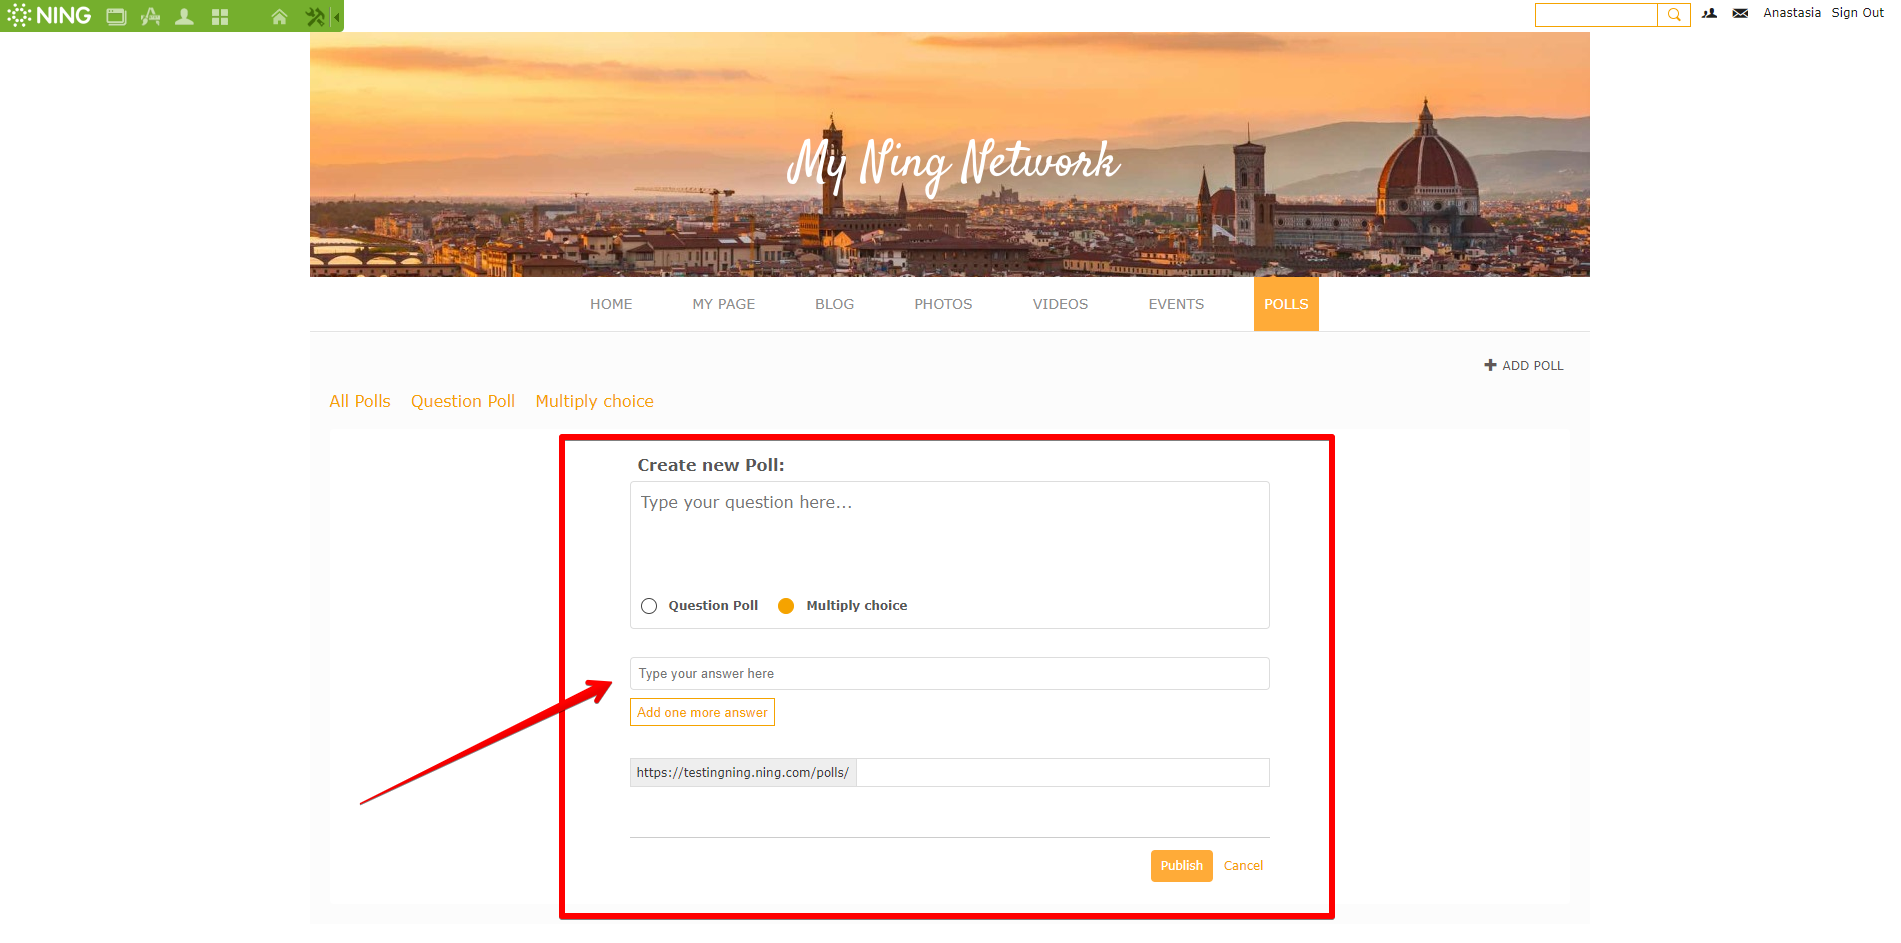Open the PHOTOS menu item
Screen dimensions: 1901x943
(x=943, y=304)
